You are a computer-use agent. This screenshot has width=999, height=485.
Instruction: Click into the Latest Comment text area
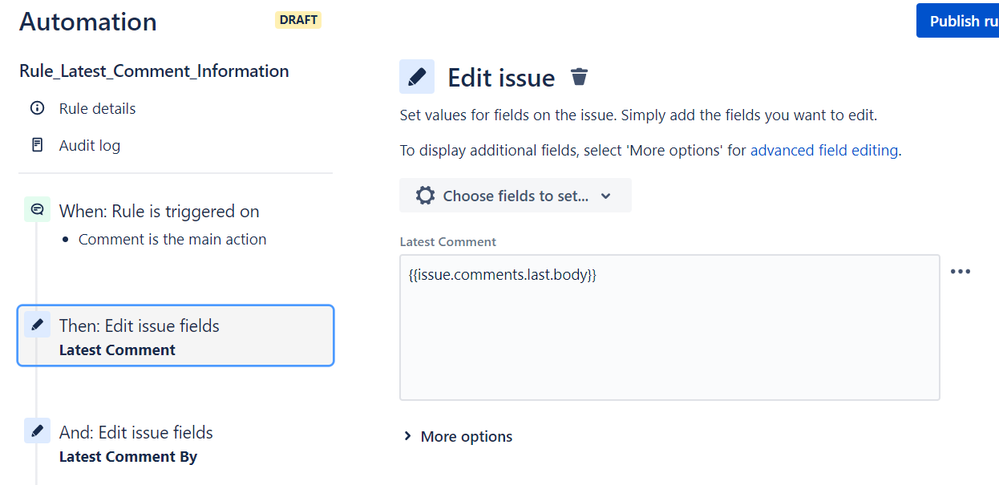[x=670, y=328]
